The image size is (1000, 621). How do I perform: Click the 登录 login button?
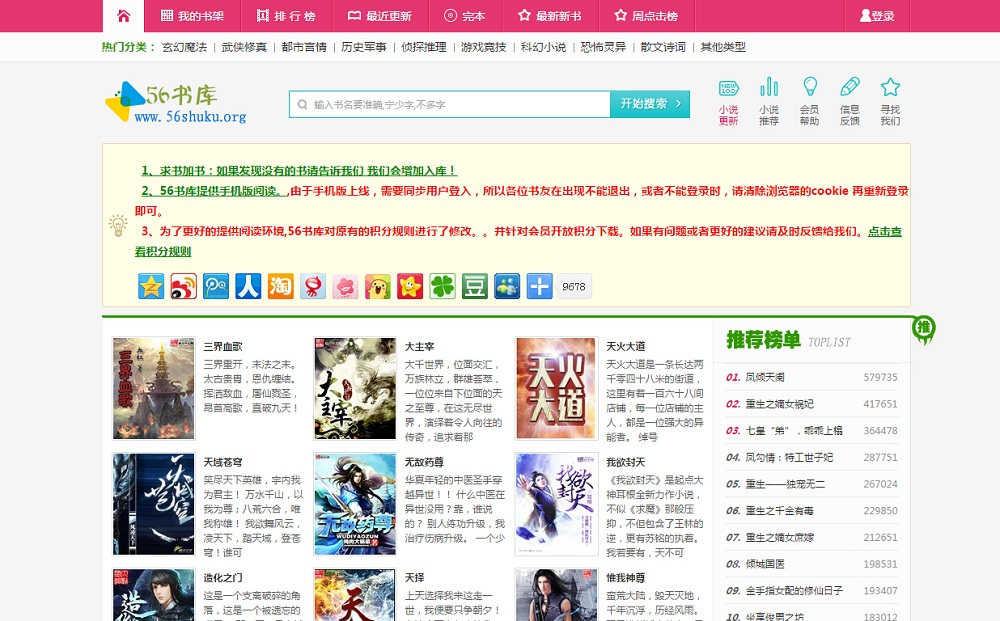(x=877, y=16)
